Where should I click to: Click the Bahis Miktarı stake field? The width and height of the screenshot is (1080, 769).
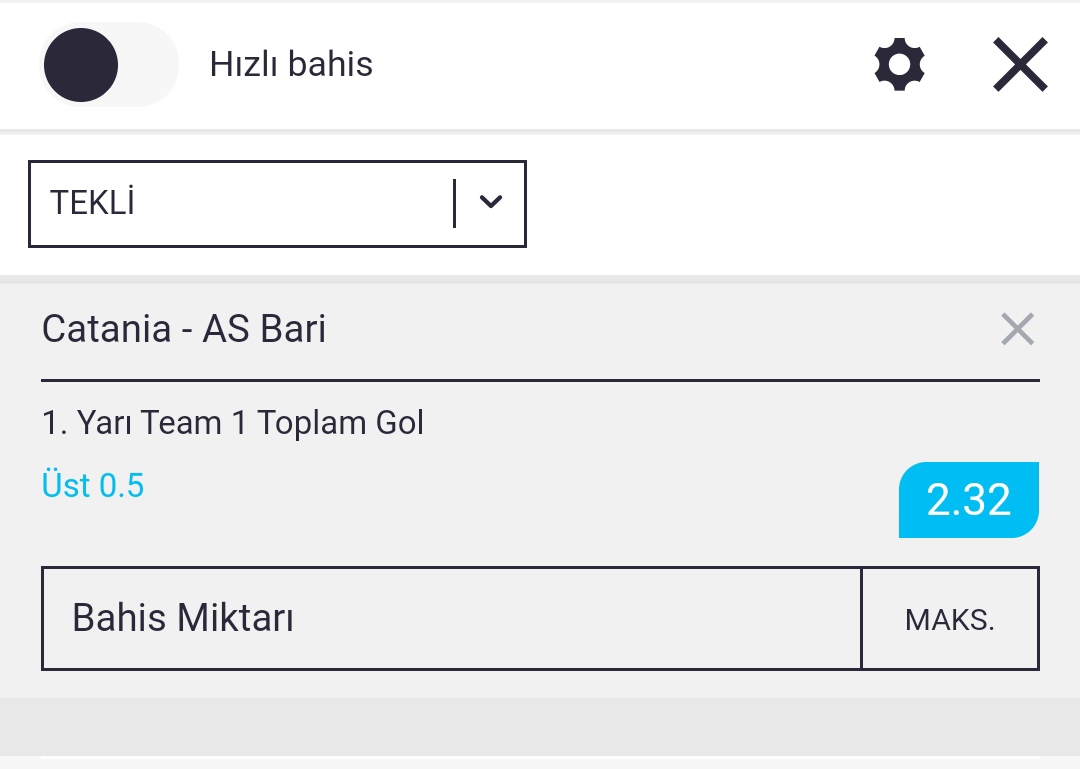coord(452,618)
